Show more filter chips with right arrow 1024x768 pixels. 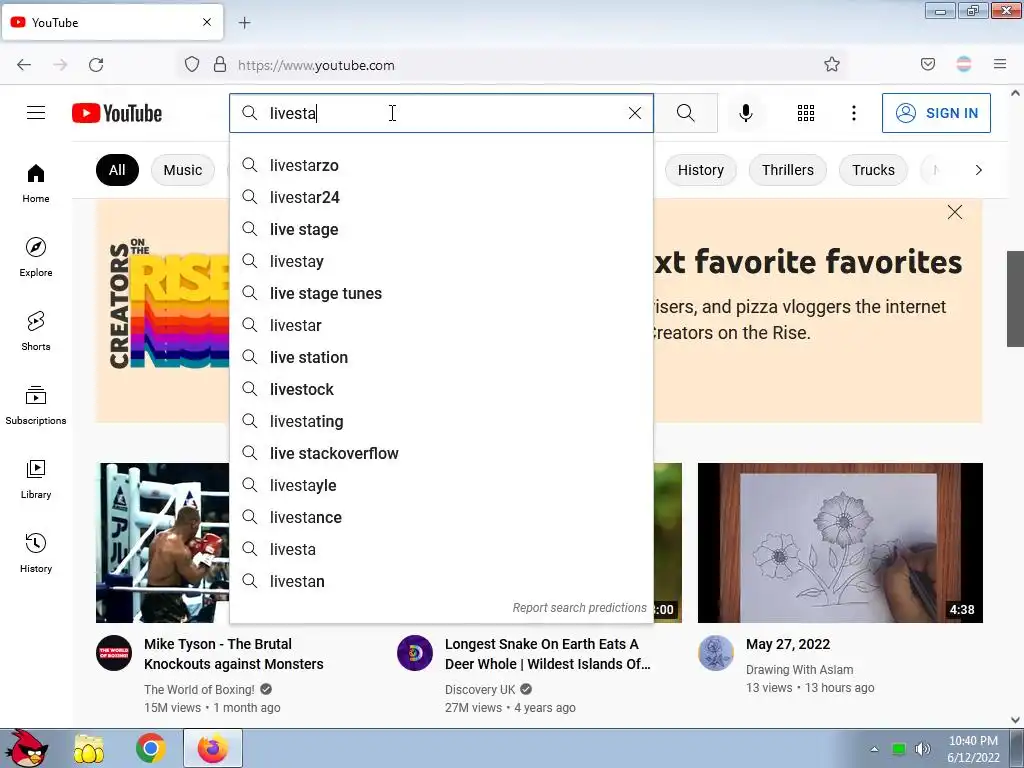[x=978, y=170]
